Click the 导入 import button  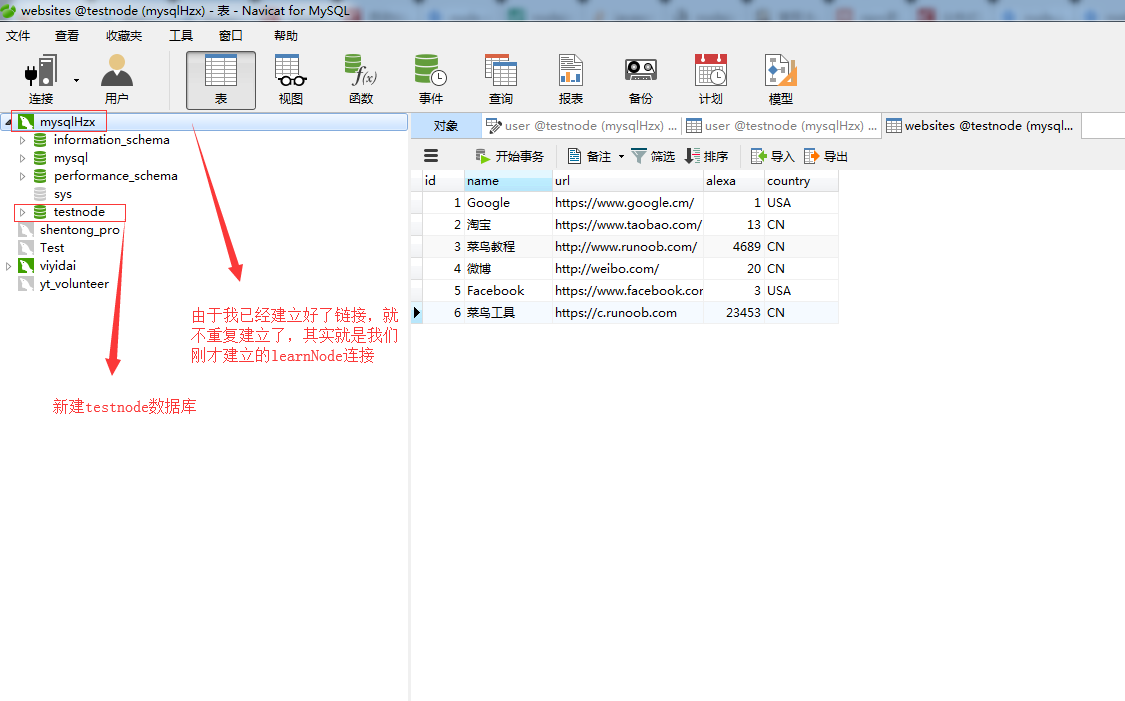pyautogui.click(x=770, y=155)
